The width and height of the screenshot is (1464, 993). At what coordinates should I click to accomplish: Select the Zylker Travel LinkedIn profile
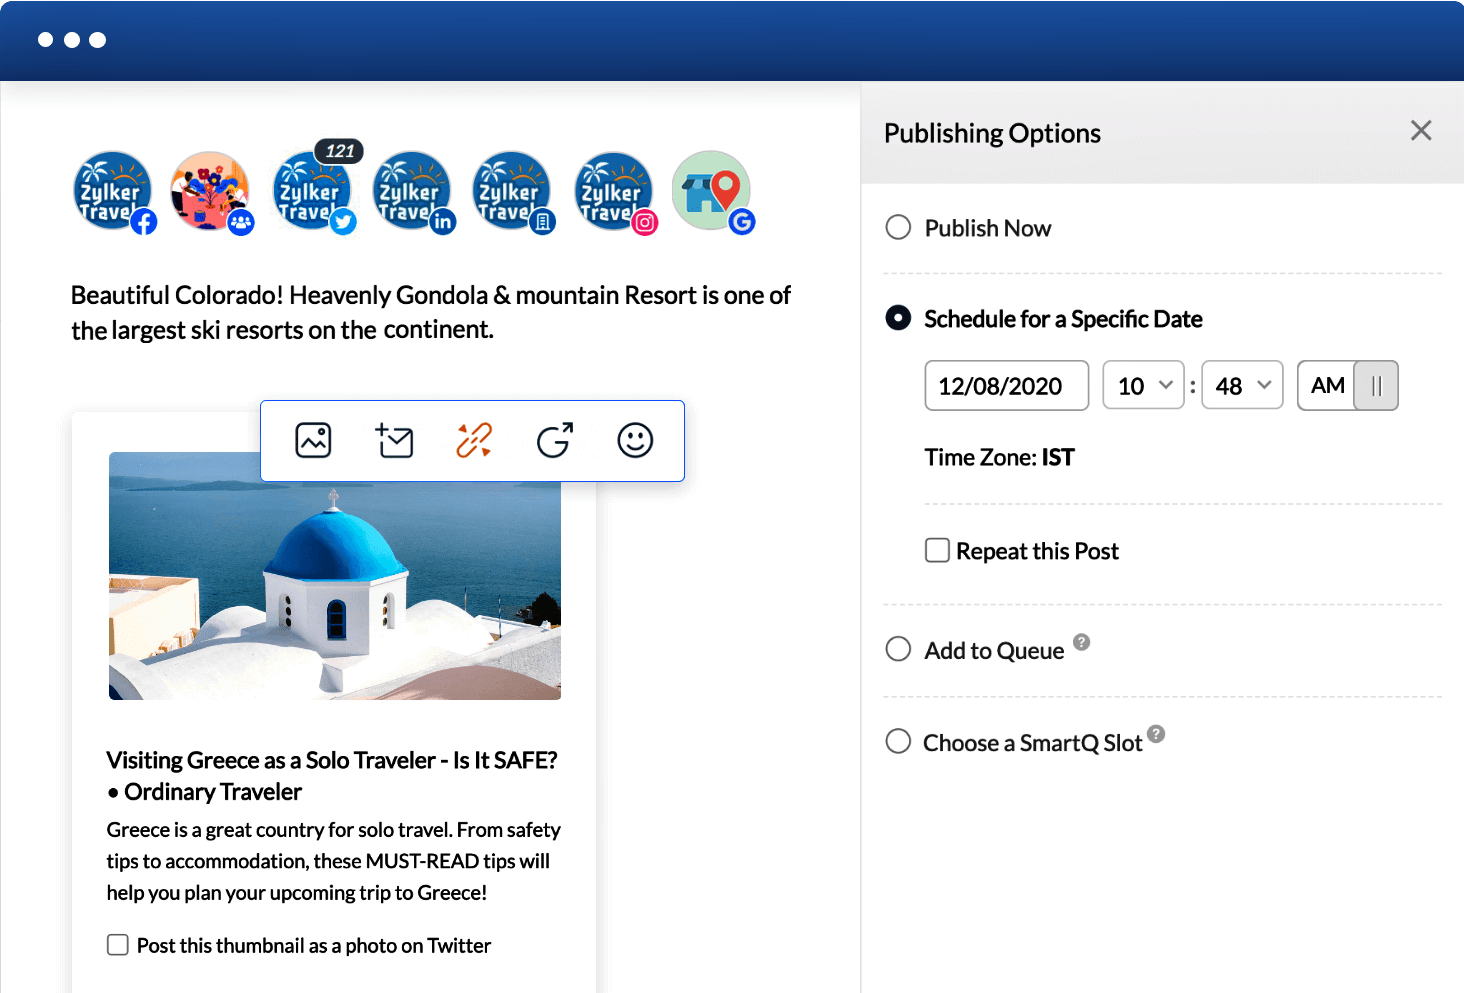click(412, 191)
